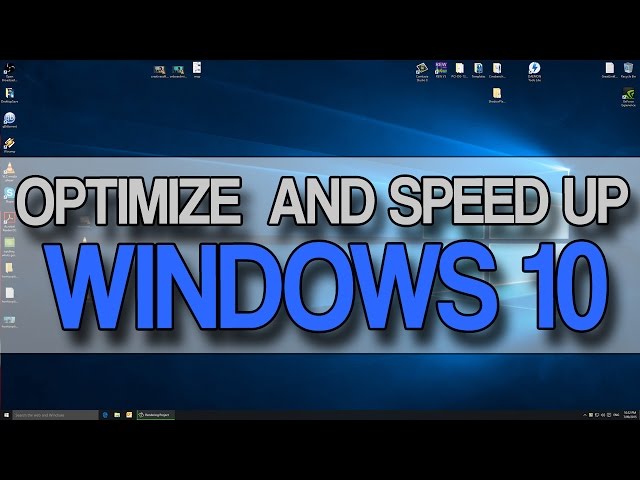Launch Edge browser from taskbar
Screen dimensions: 640x480
click(x=105, y=415)
